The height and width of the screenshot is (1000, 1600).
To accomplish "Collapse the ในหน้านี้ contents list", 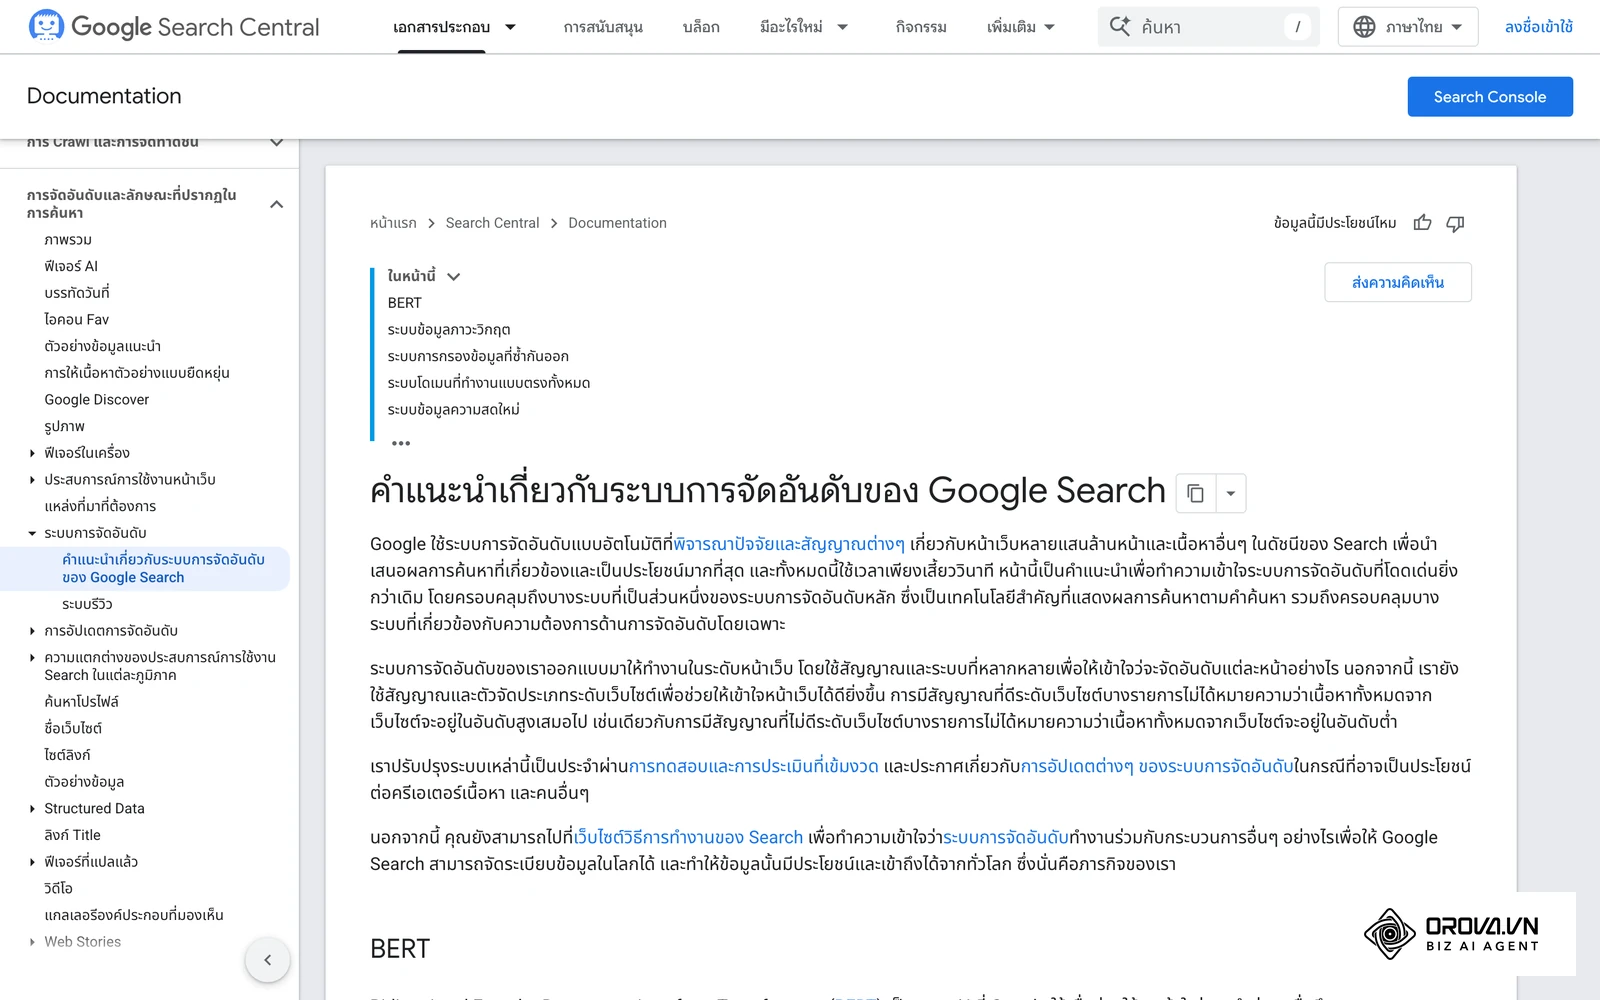I will (x=453, y=277).
